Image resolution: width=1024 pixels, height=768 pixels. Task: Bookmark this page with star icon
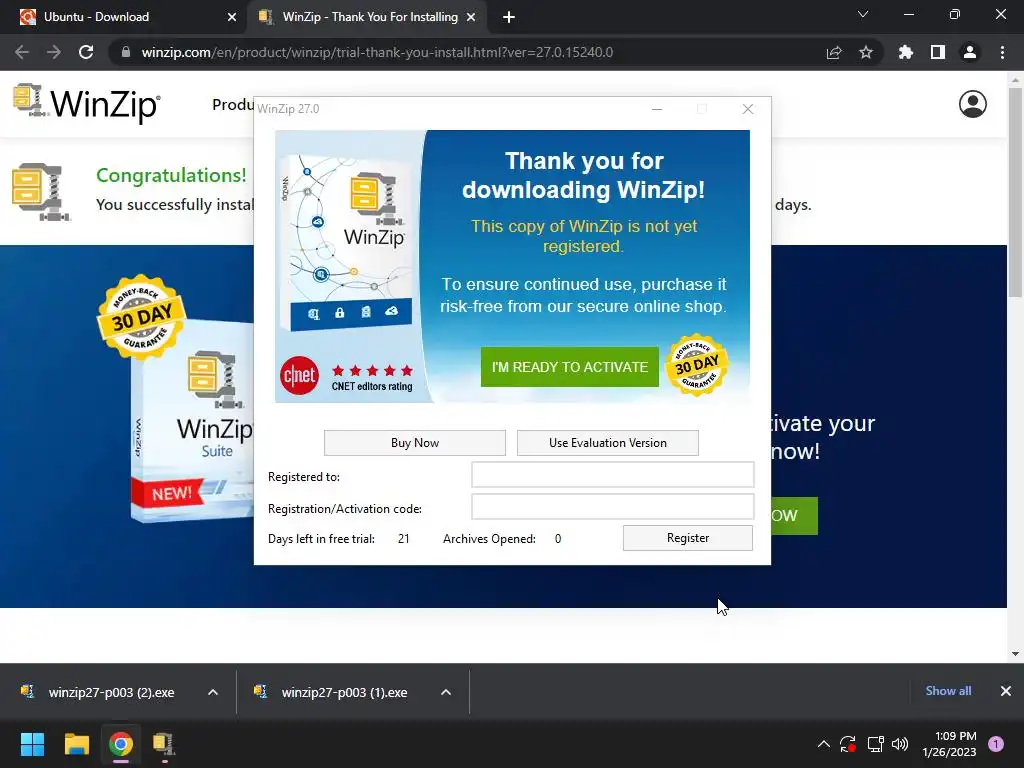866,52
